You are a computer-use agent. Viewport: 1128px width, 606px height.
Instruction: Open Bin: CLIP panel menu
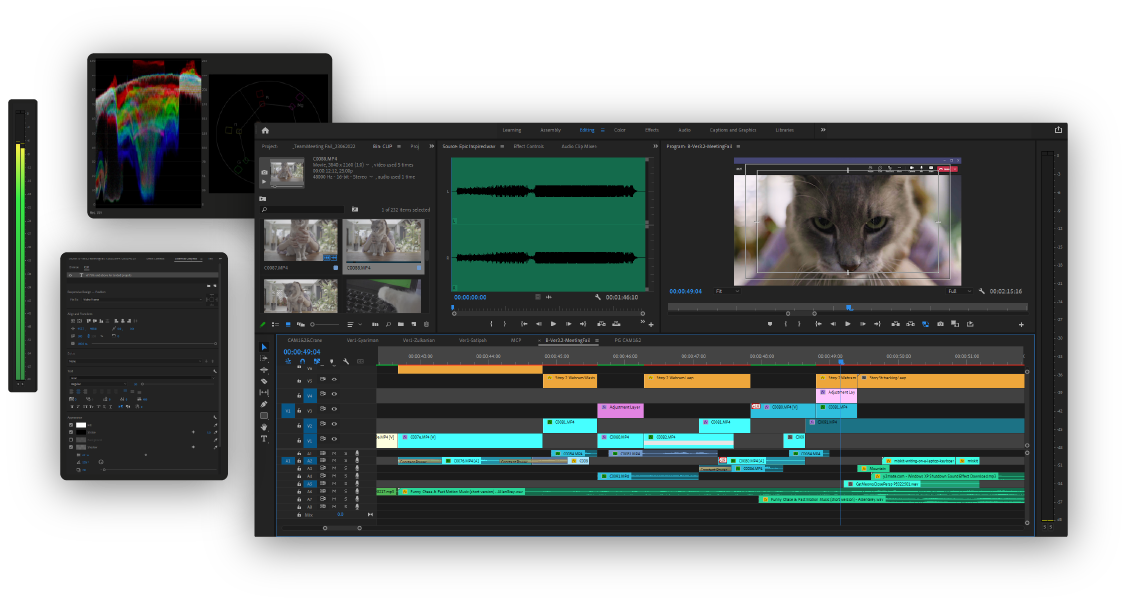[399, 146]
